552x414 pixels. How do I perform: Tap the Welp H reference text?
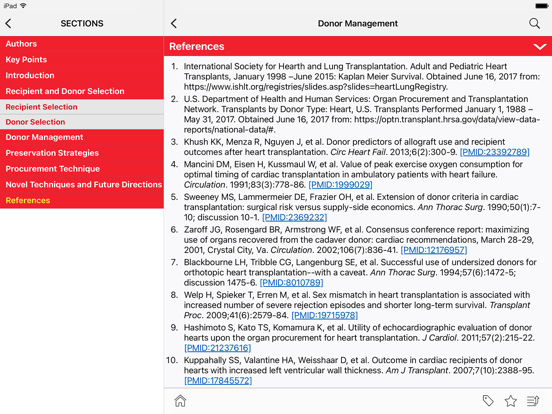click(x=357, y=305)
